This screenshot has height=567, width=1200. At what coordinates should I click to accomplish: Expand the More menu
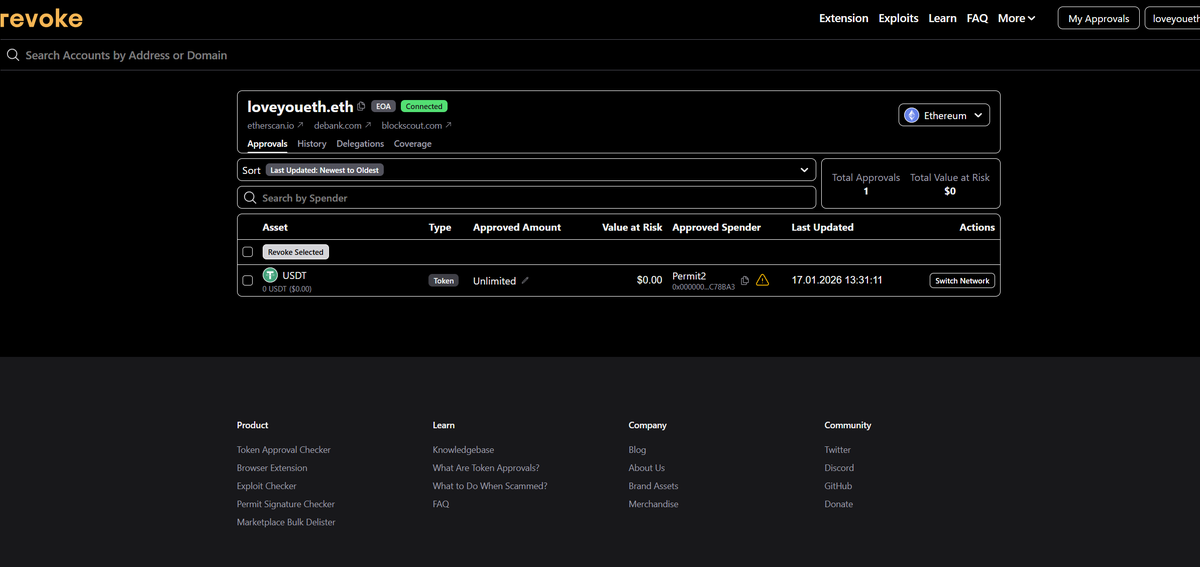[x=1016, y=18]
